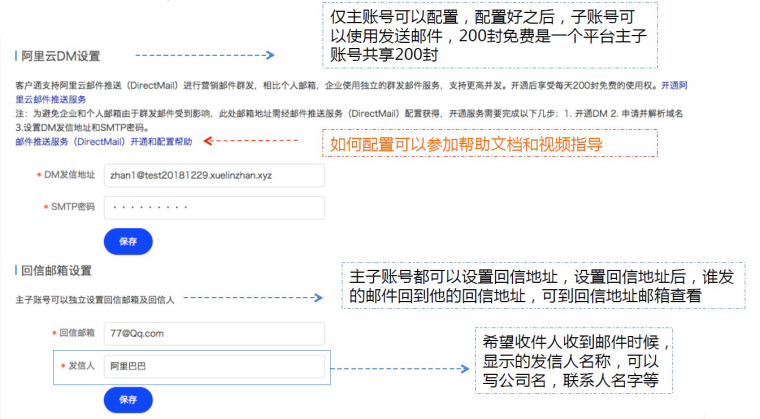This screenshot has width=760, height=419.
Task: Click the SMTP密码 password field
Action: click(214, 208)
